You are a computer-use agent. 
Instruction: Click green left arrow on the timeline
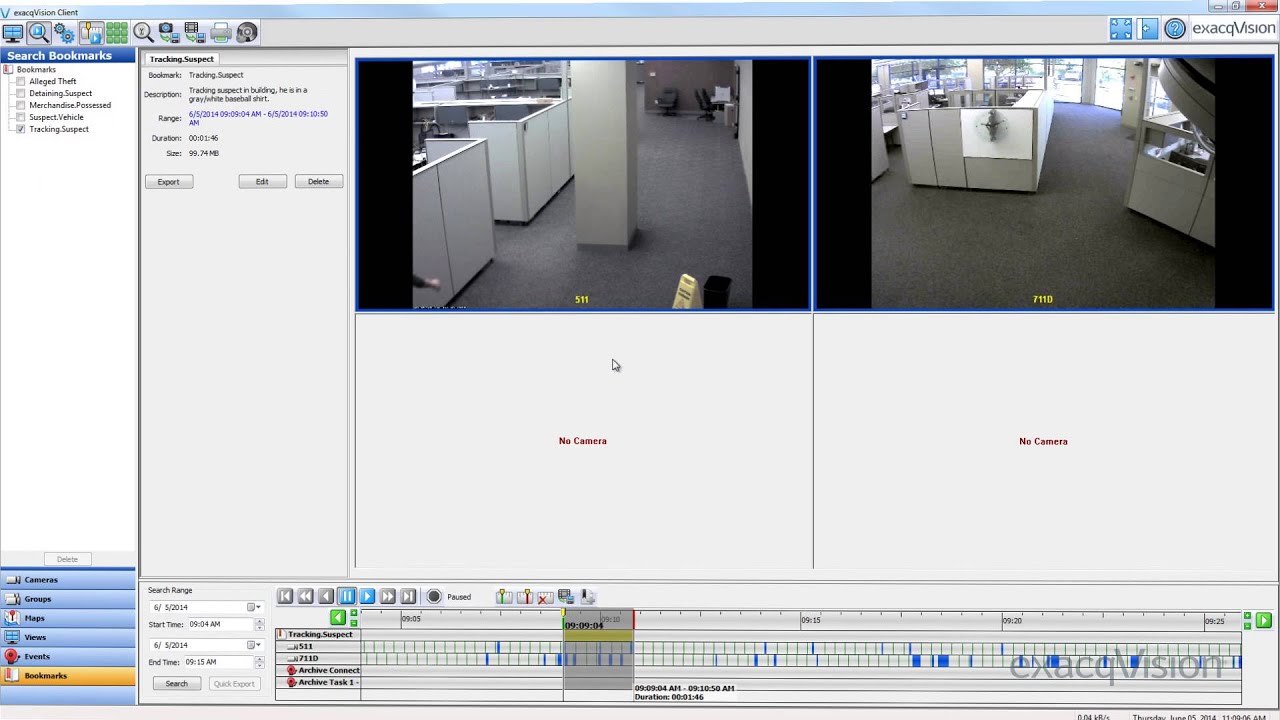338,618
